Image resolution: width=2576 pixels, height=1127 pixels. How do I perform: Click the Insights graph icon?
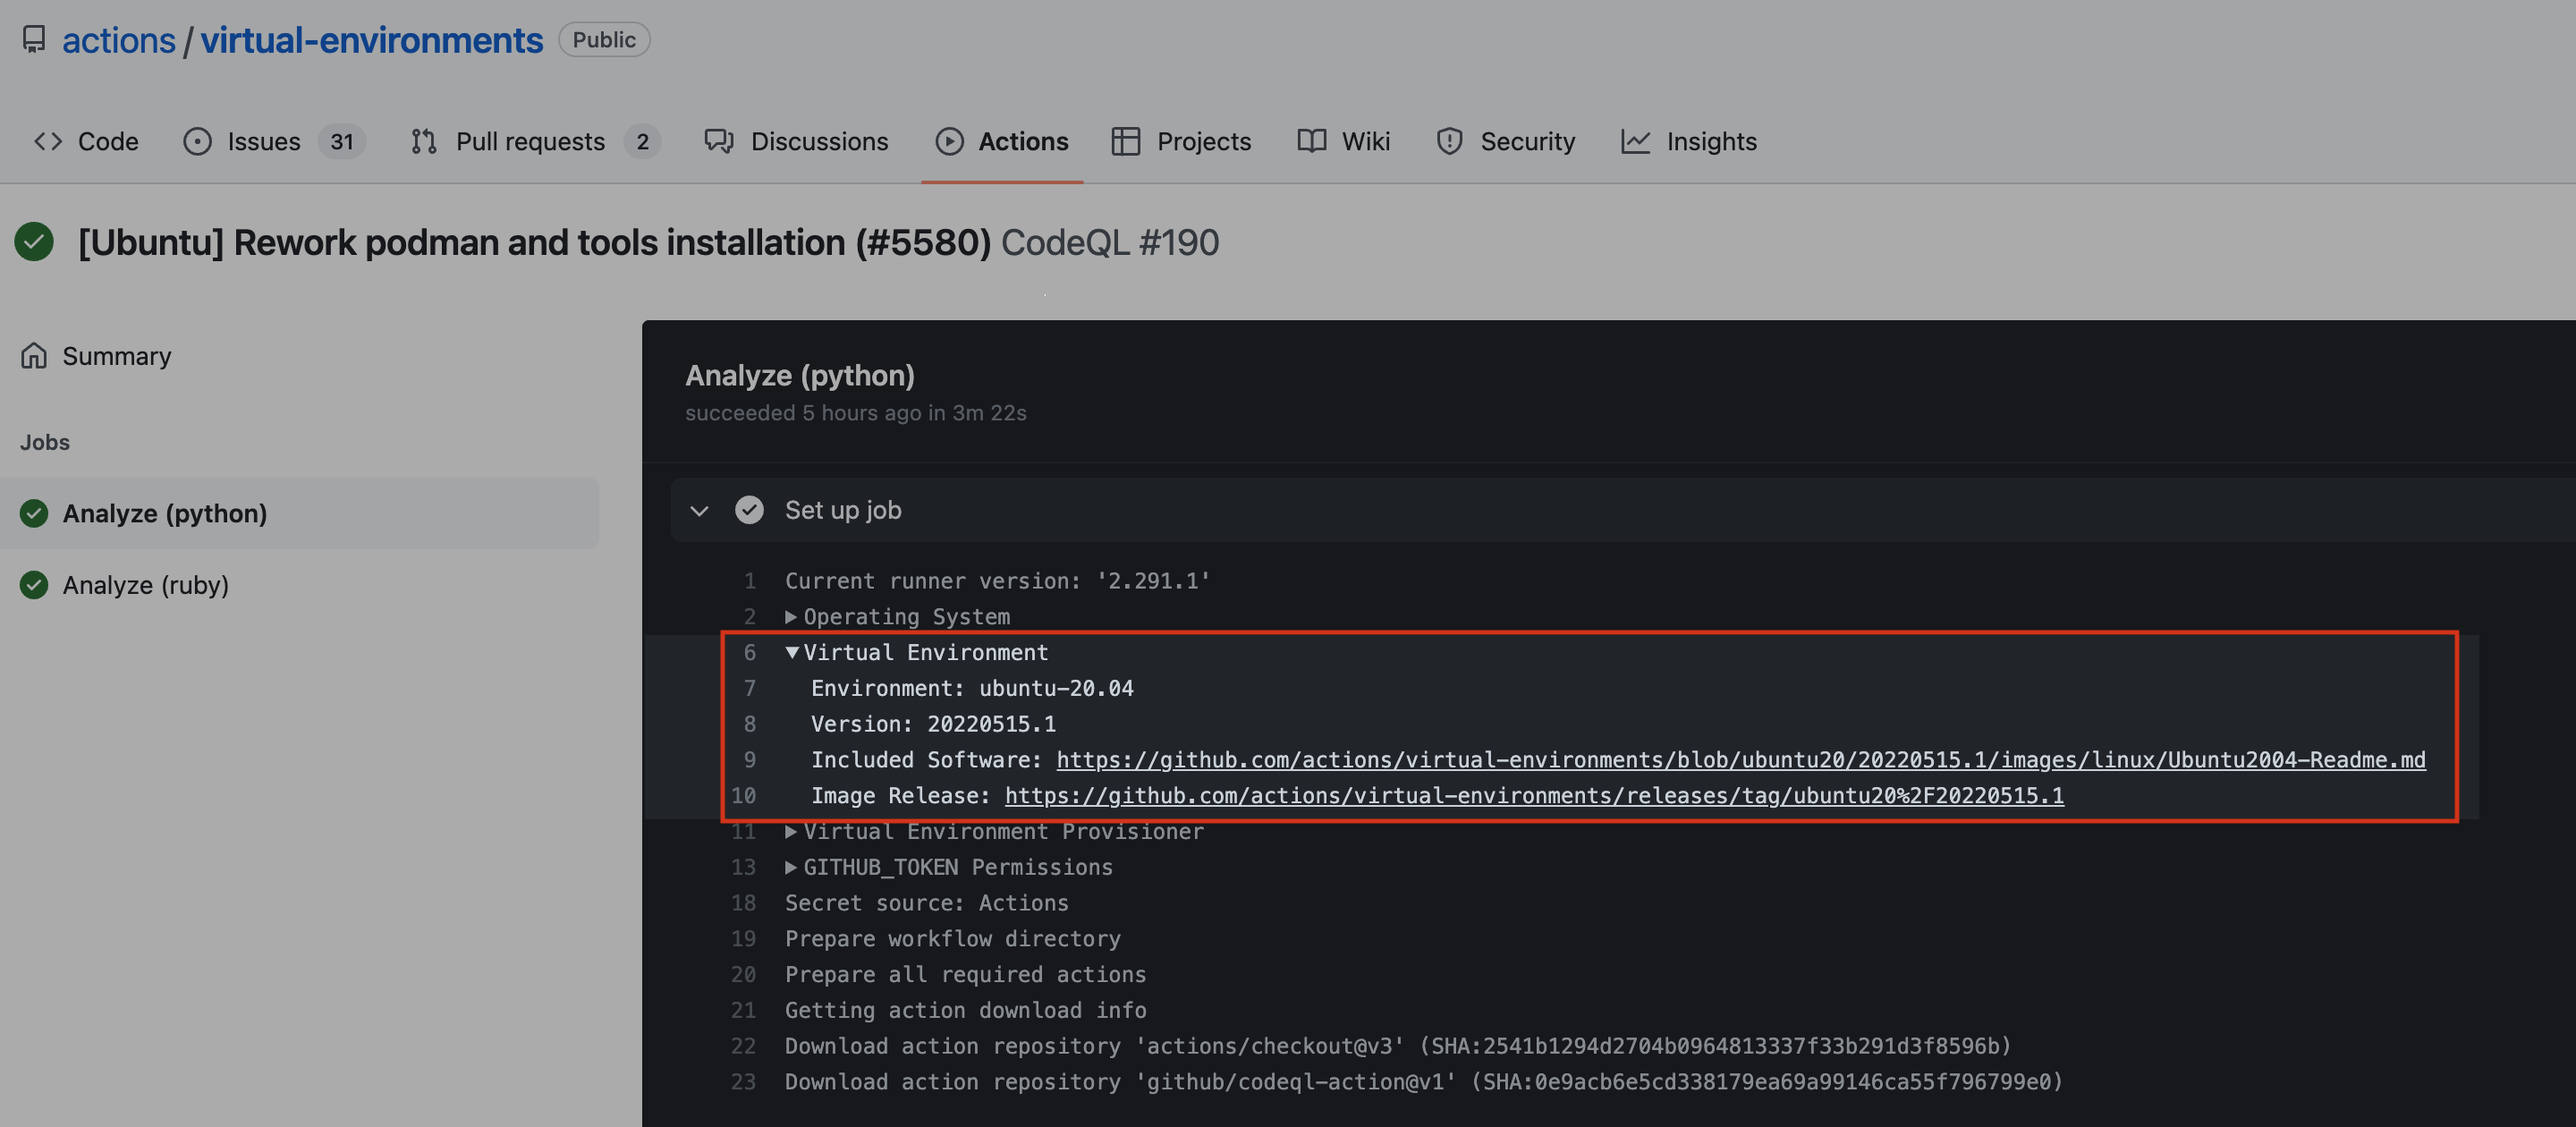coord(1635,142)
